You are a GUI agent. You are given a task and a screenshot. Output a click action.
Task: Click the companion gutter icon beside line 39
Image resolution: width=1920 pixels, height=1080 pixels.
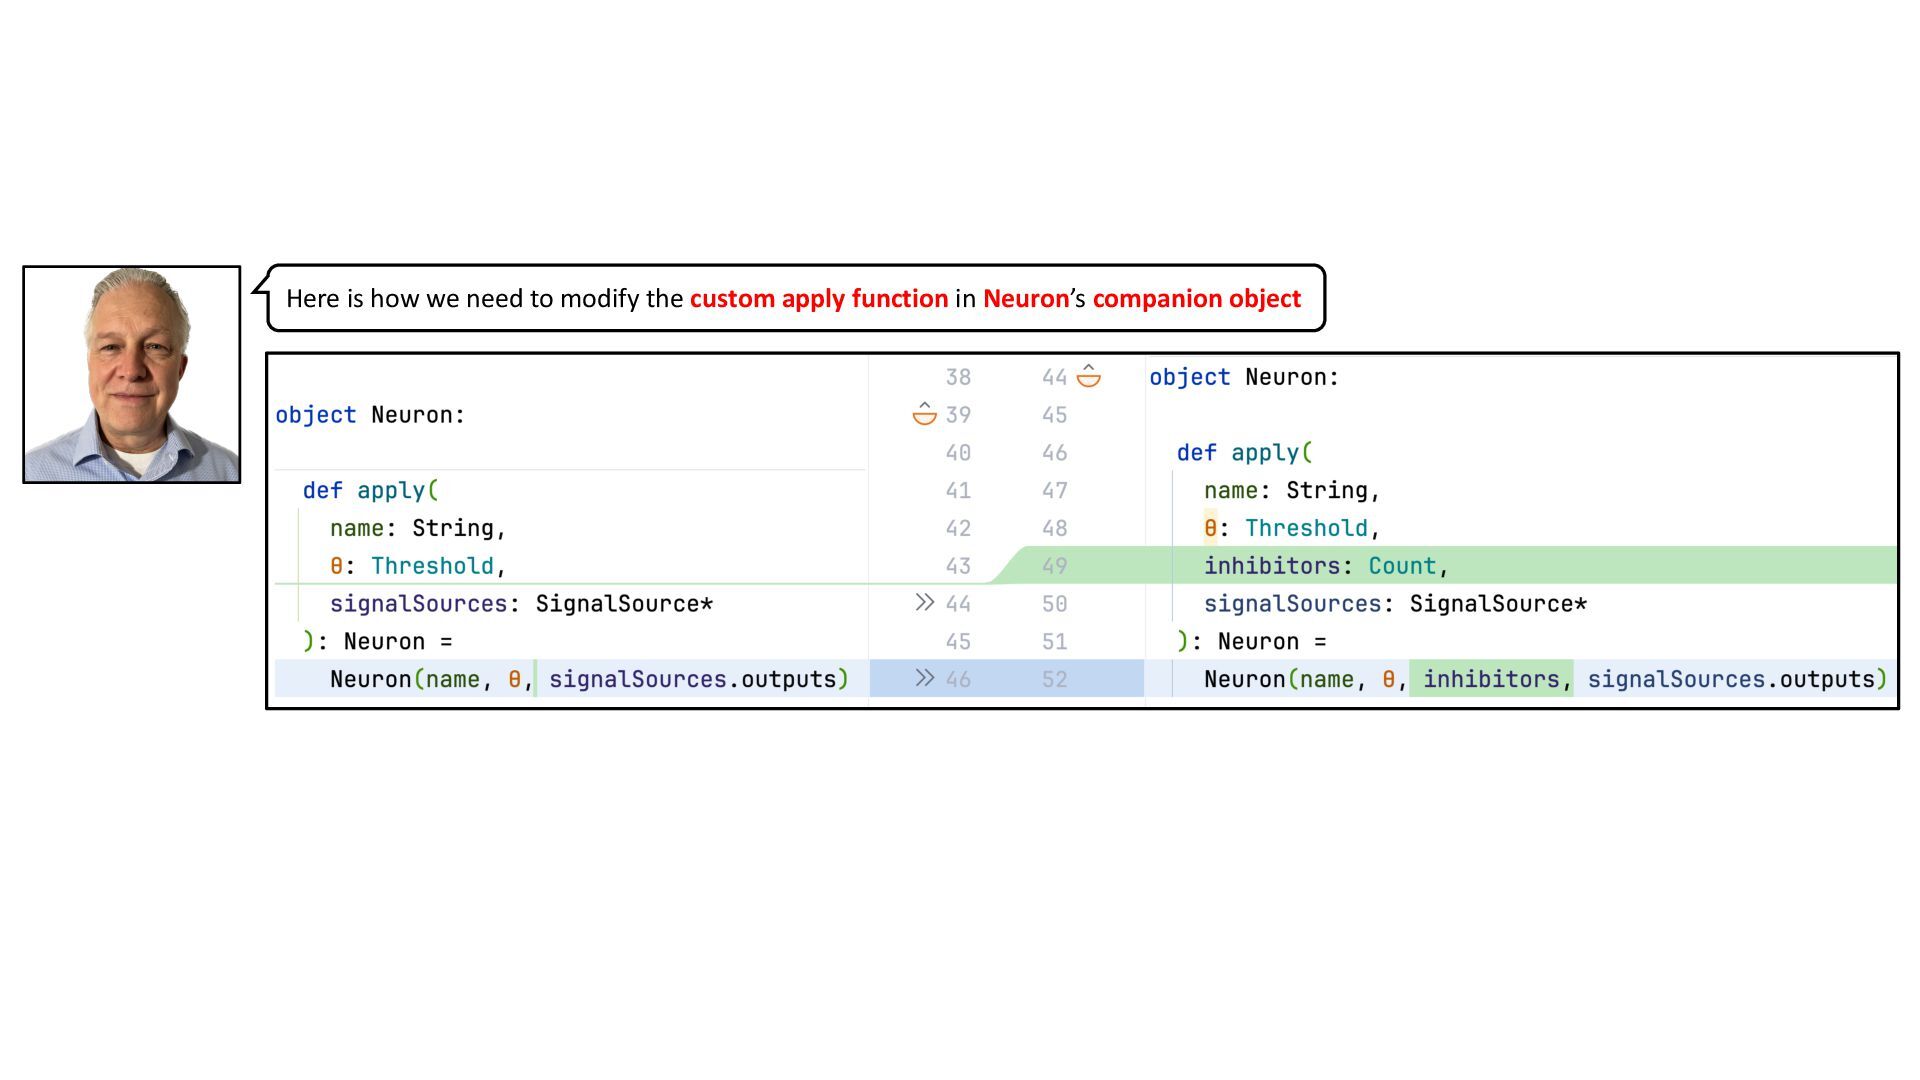[x=924, y=414]
